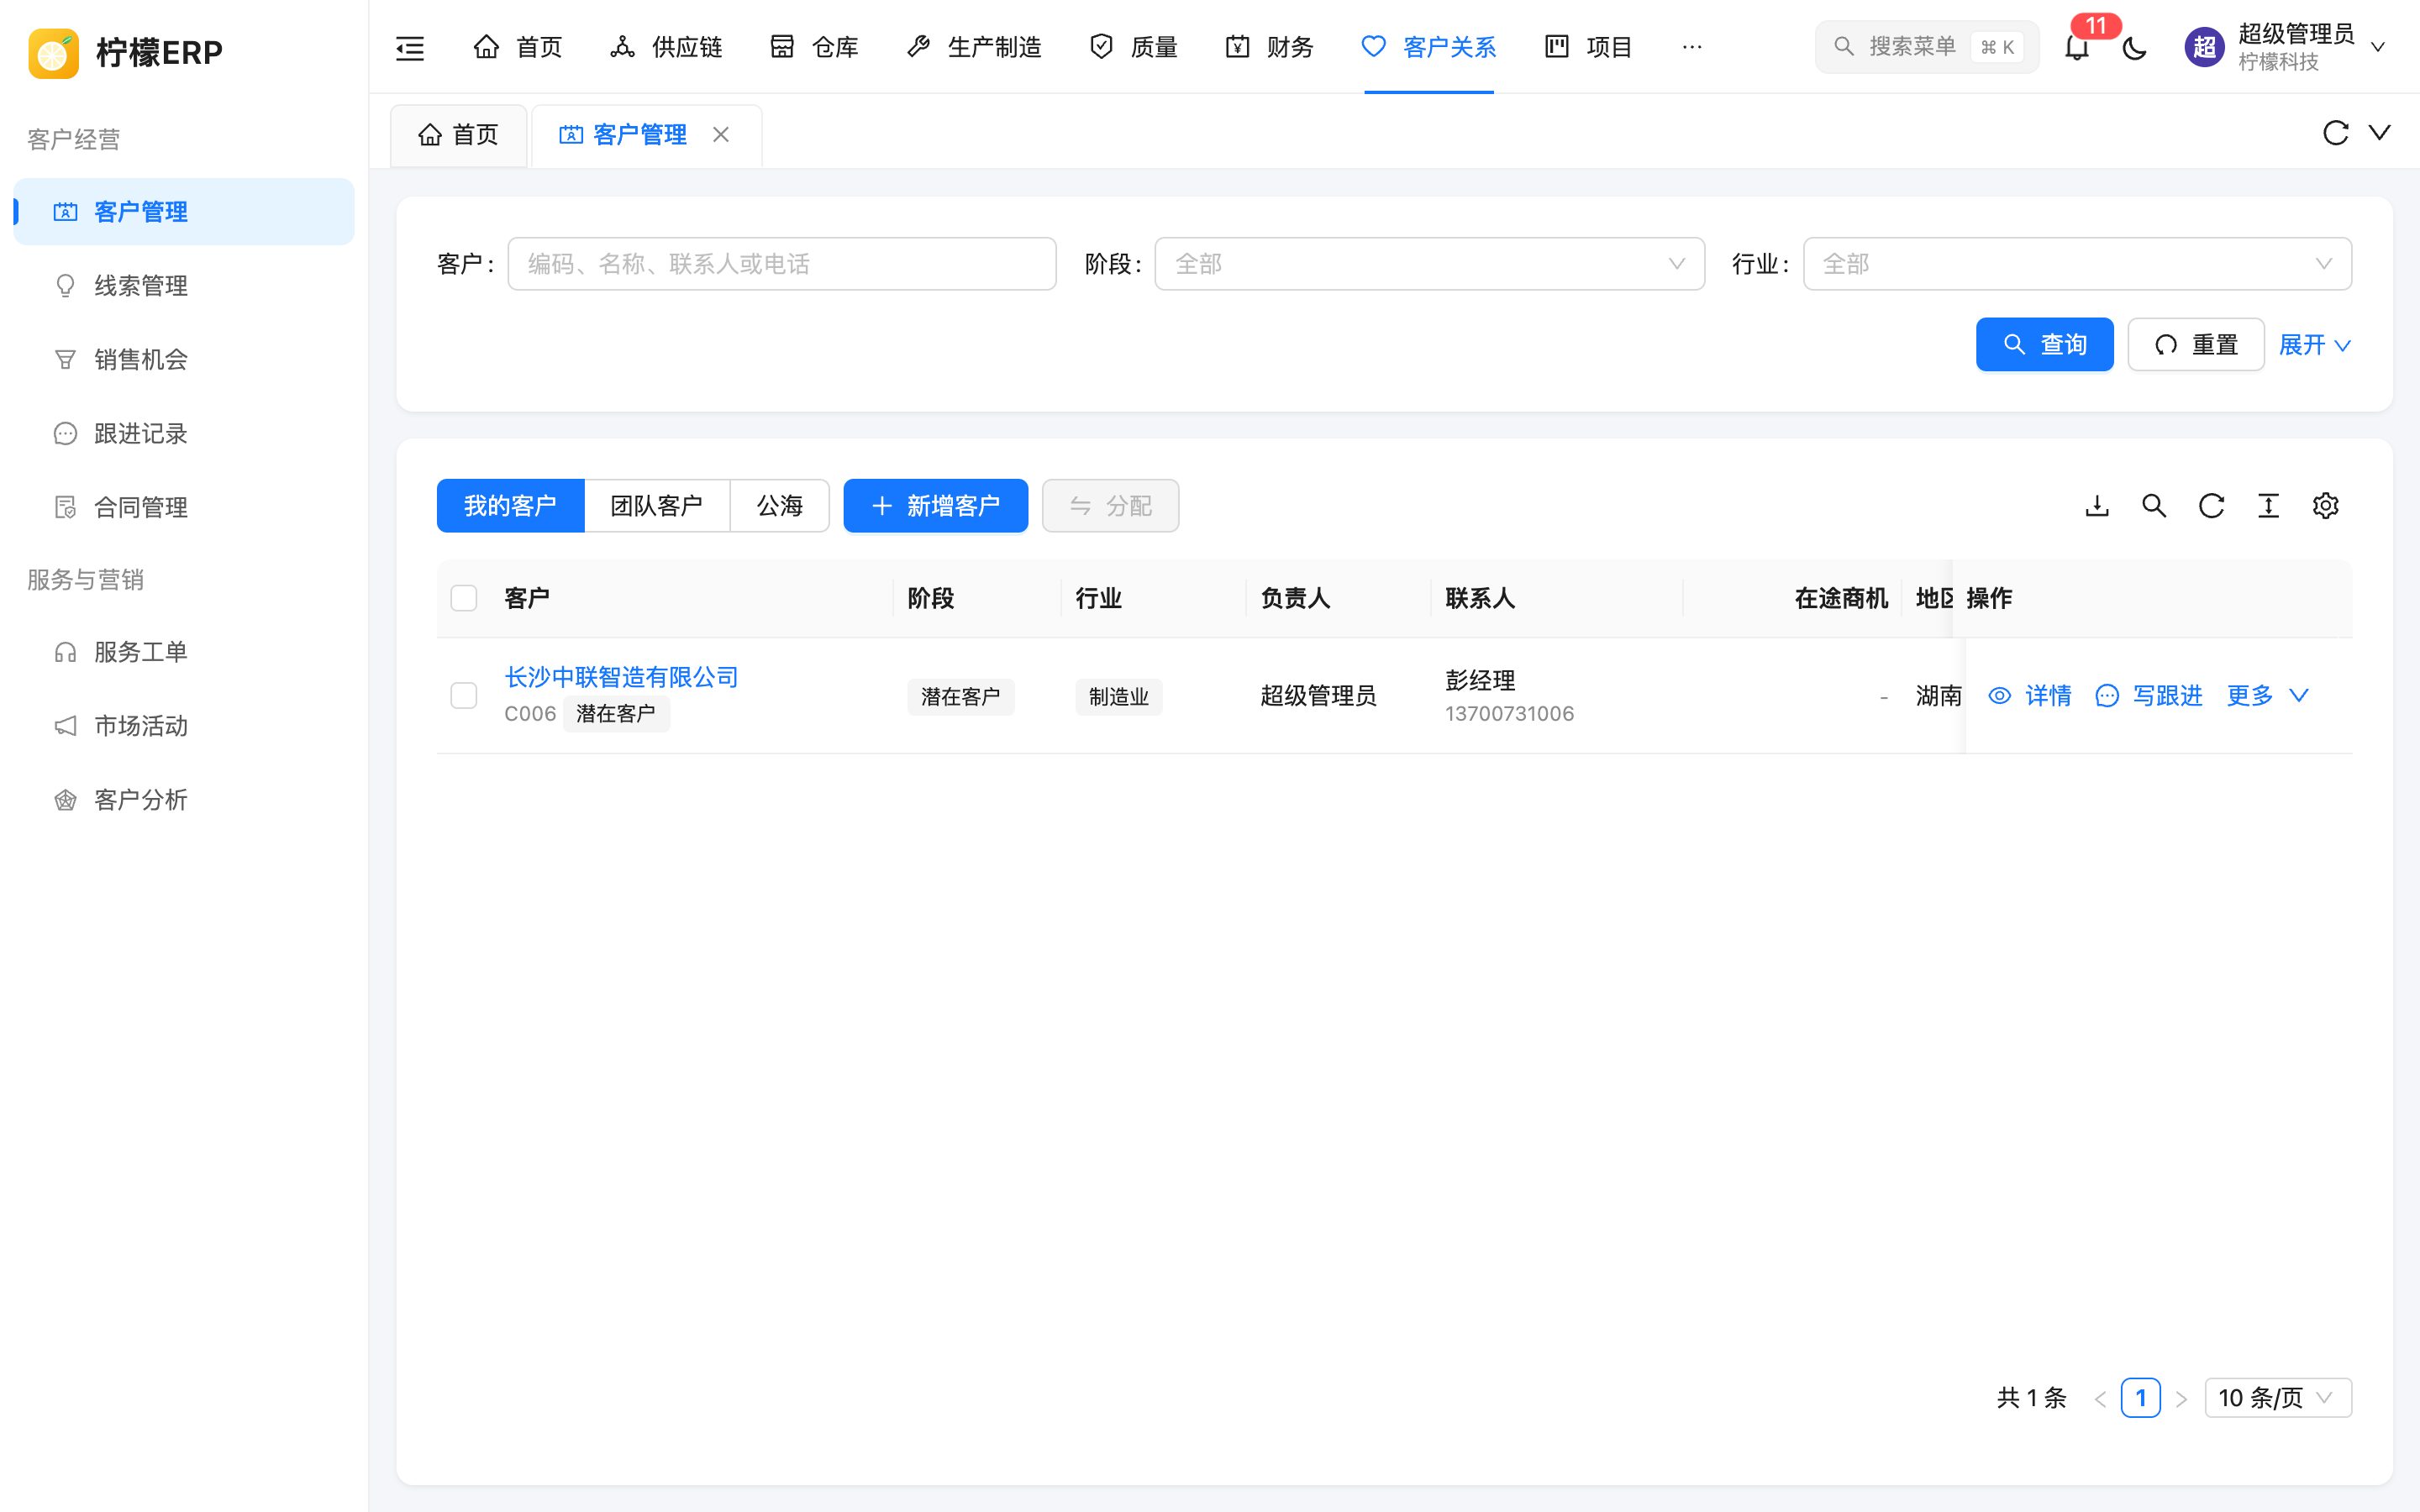Open the 行业 filter dropdown

click(2077, 264)
